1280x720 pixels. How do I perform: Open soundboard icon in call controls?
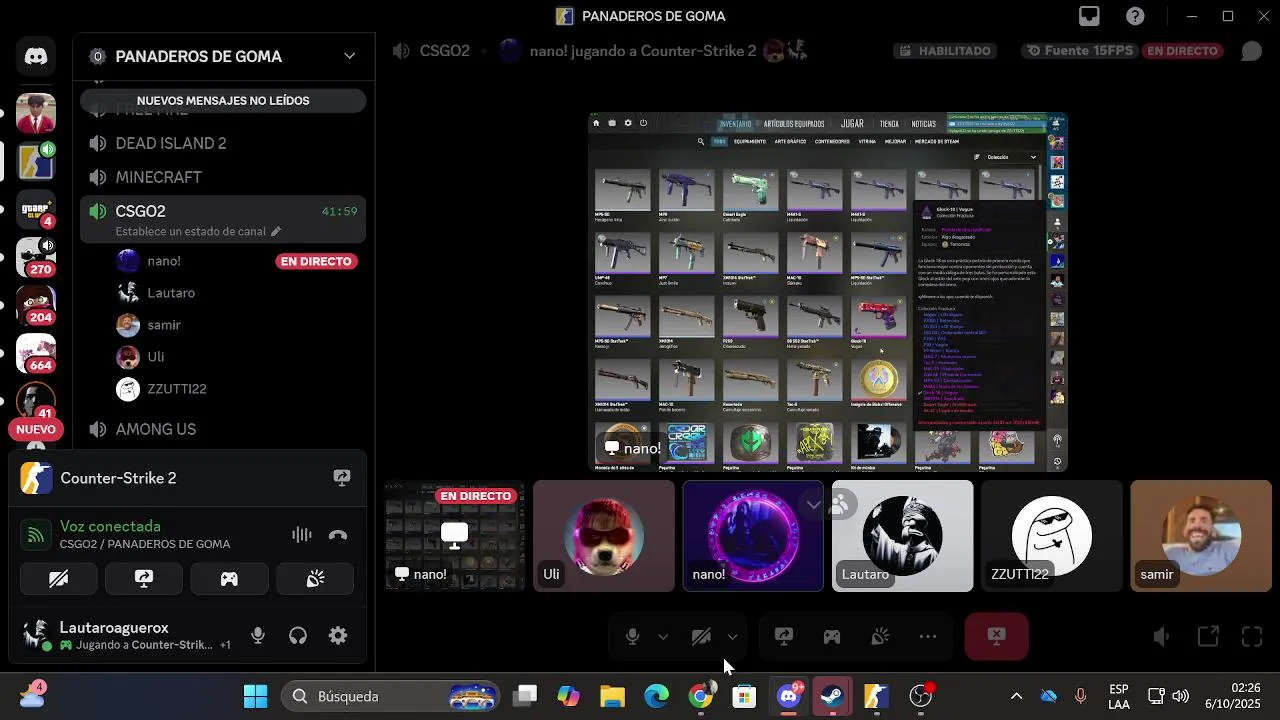pyautogui.click(x=880, y=636)
